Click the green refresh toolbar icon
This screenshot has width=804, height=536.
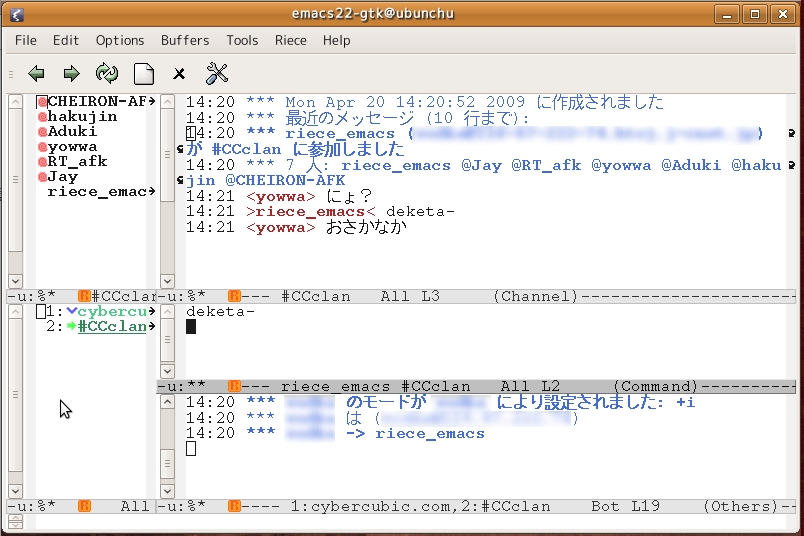tap(107, 73)
